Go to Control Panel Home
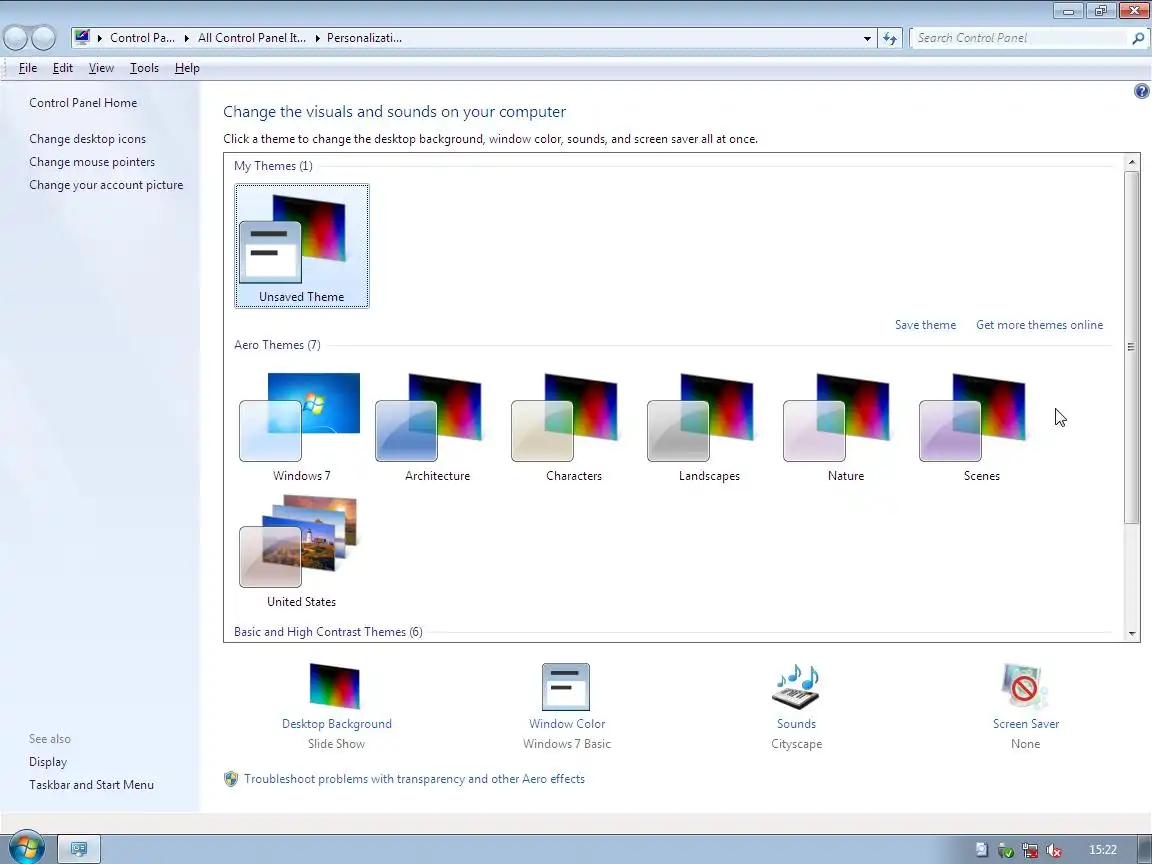The height and width of the screenshot is (864, 1152). (x=83, y=103)
